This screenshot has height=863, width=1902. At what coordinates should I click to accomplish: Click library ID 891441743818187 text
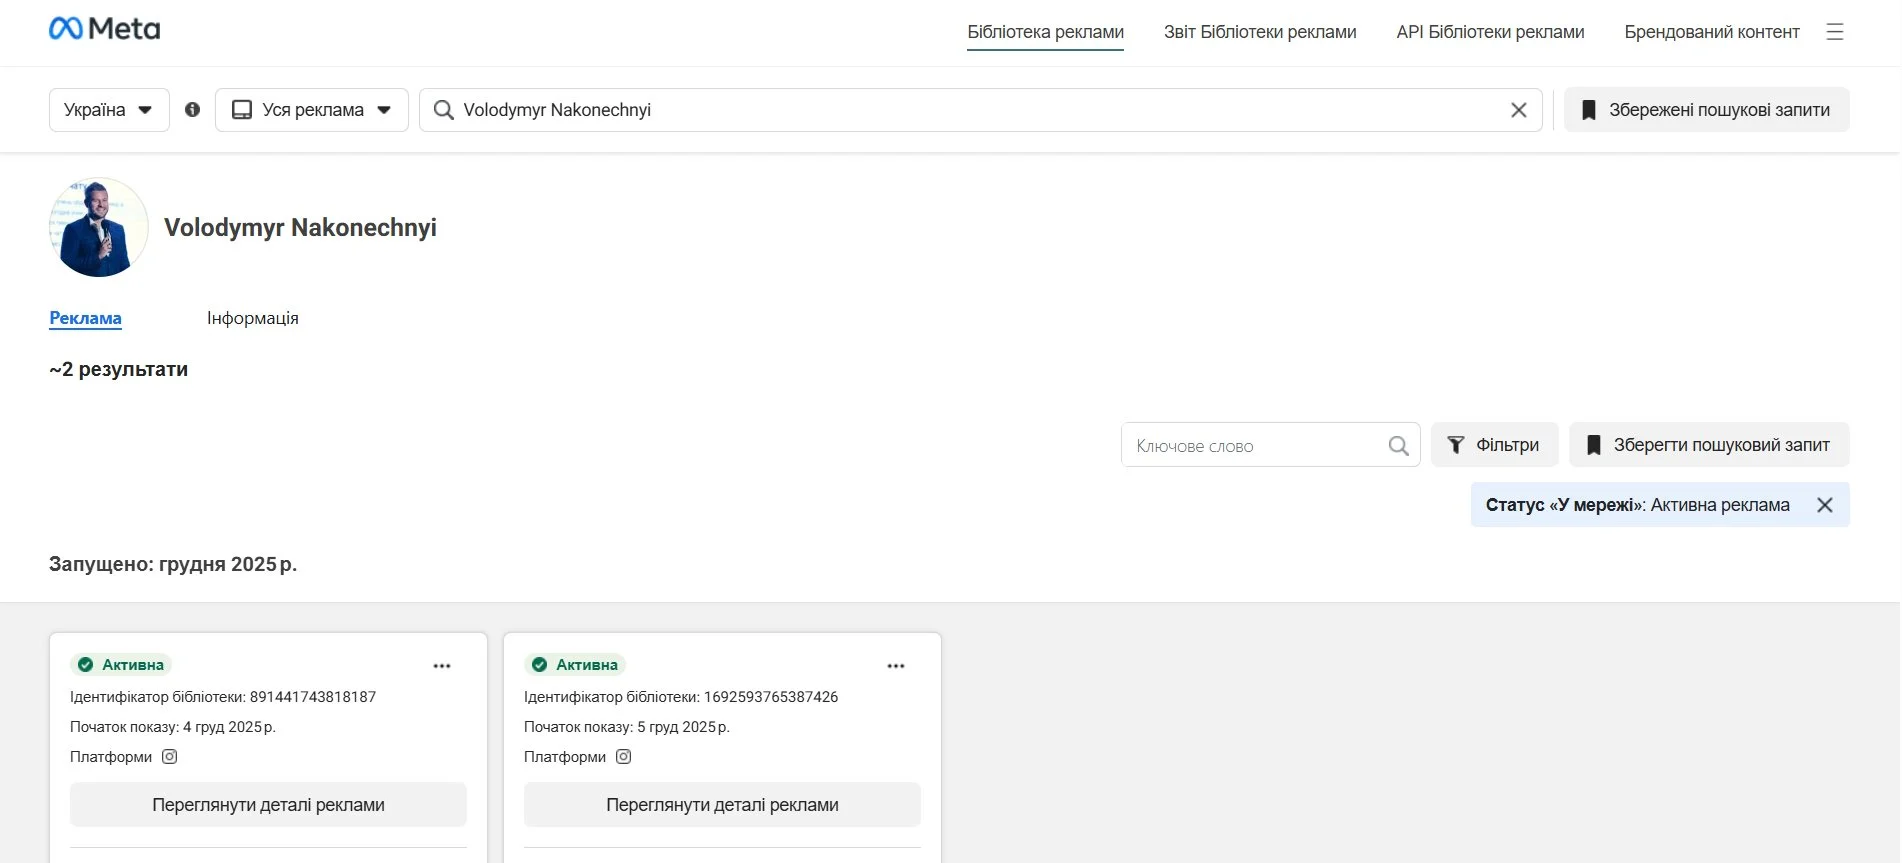pyautogui.click(x=223, y=697)
